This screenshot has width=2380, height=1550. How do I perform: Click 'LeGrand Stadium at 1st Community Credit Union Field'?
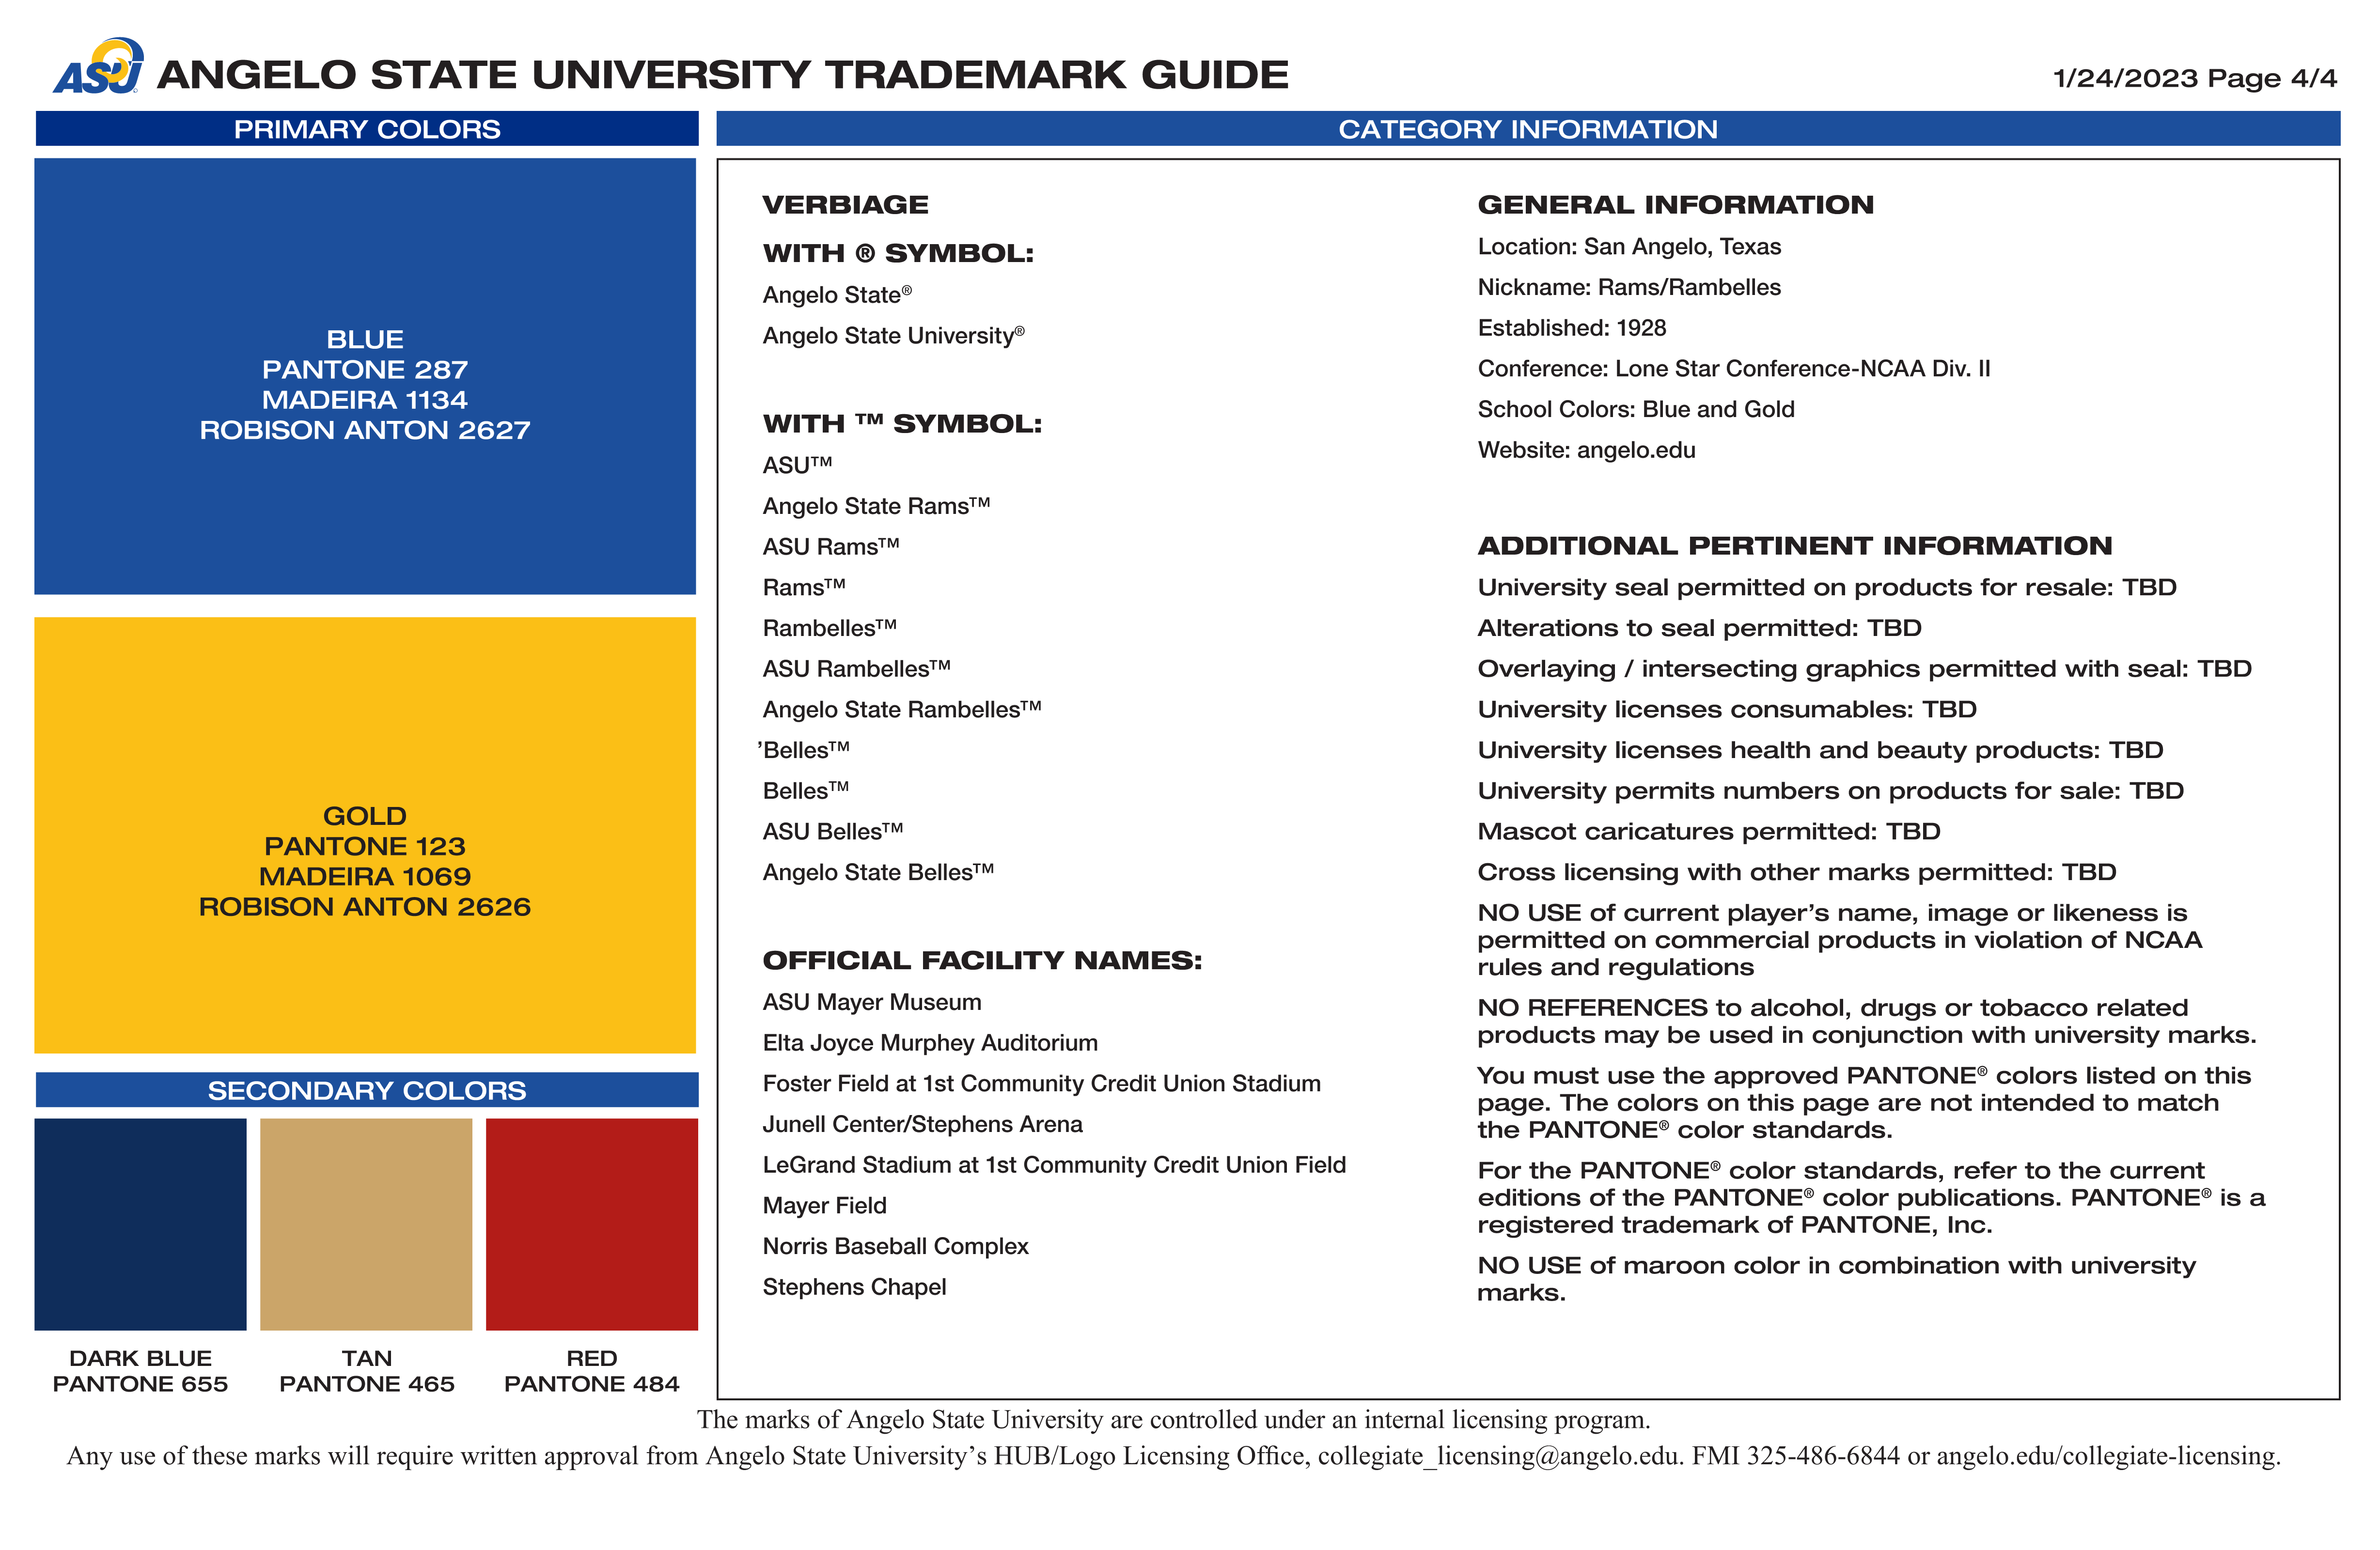(x=1054, y=1165)
